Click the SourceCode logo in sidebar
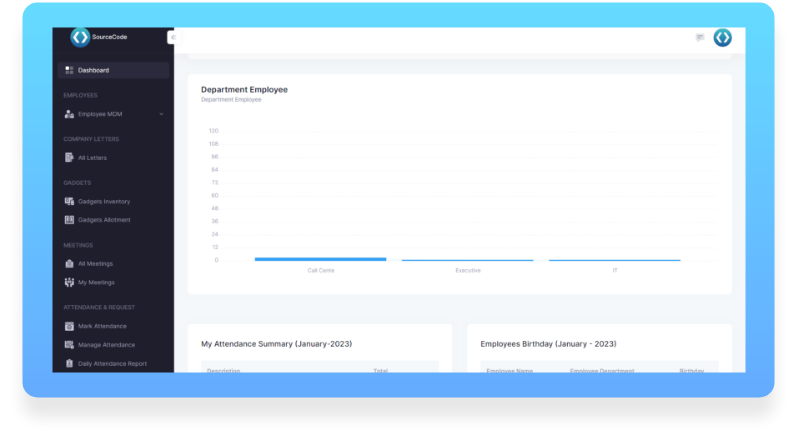Viewport: 797px width, 440px height. pos(80,37)
